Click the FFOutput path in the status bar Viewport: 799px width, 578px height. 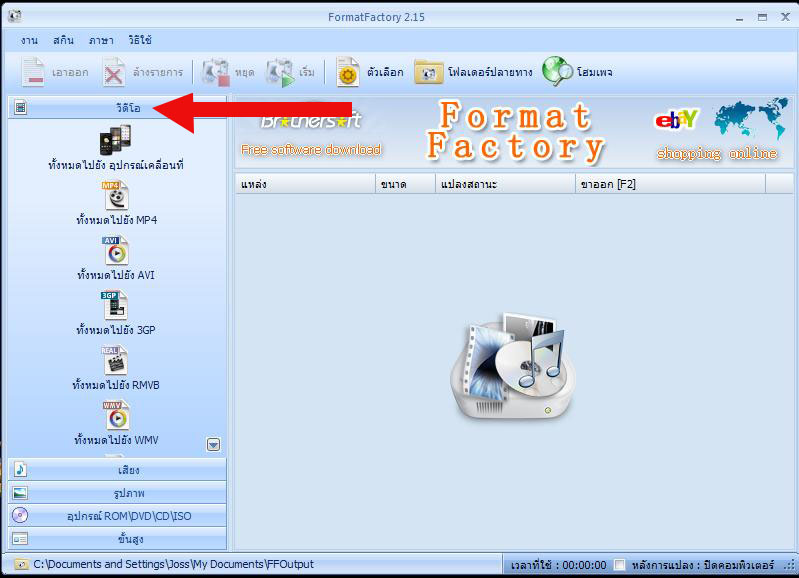(x=174, y=564)
